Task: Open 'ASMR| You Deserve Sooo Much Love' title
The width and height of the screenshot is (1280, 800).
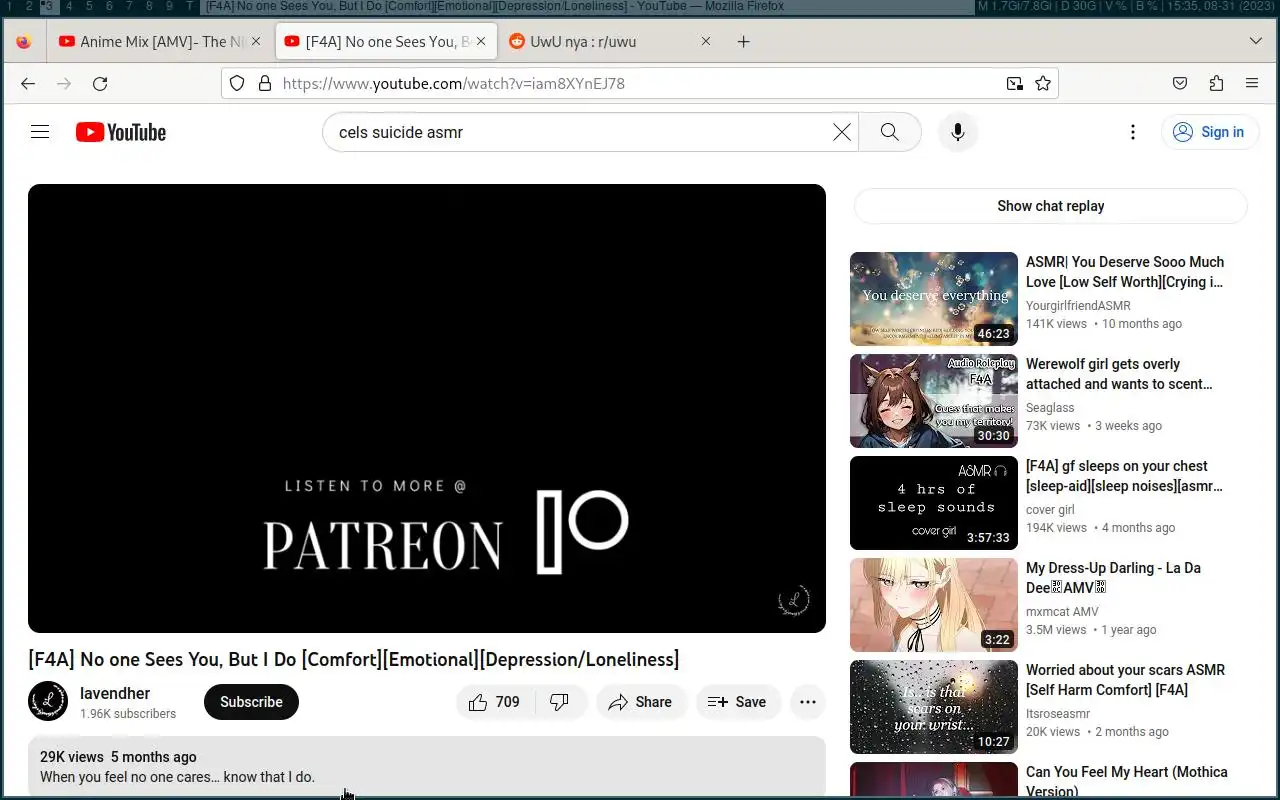Action: click(1125, 272)
